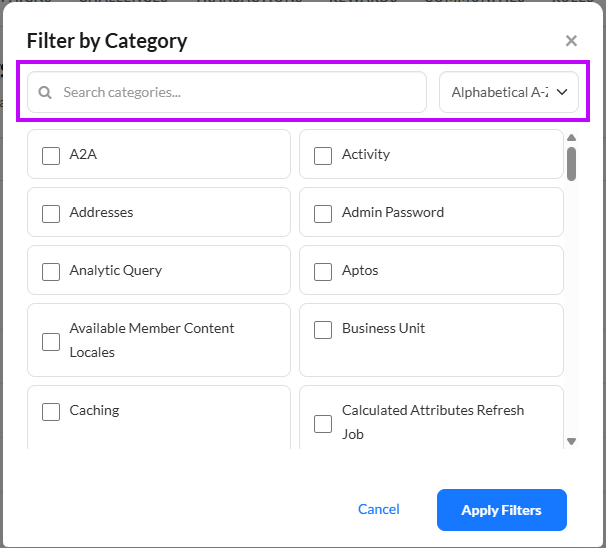
Task: Toggle the Analytic Query checkbox
Action: [x=51, y=271]
